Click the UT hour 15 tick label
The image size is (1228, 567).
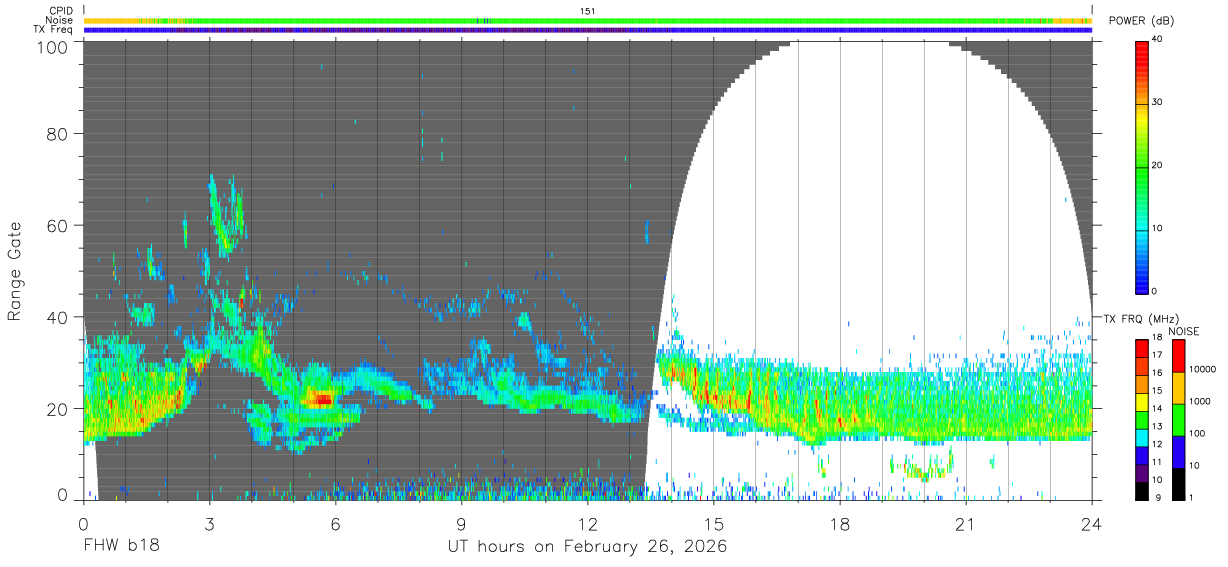click(713, 522)
